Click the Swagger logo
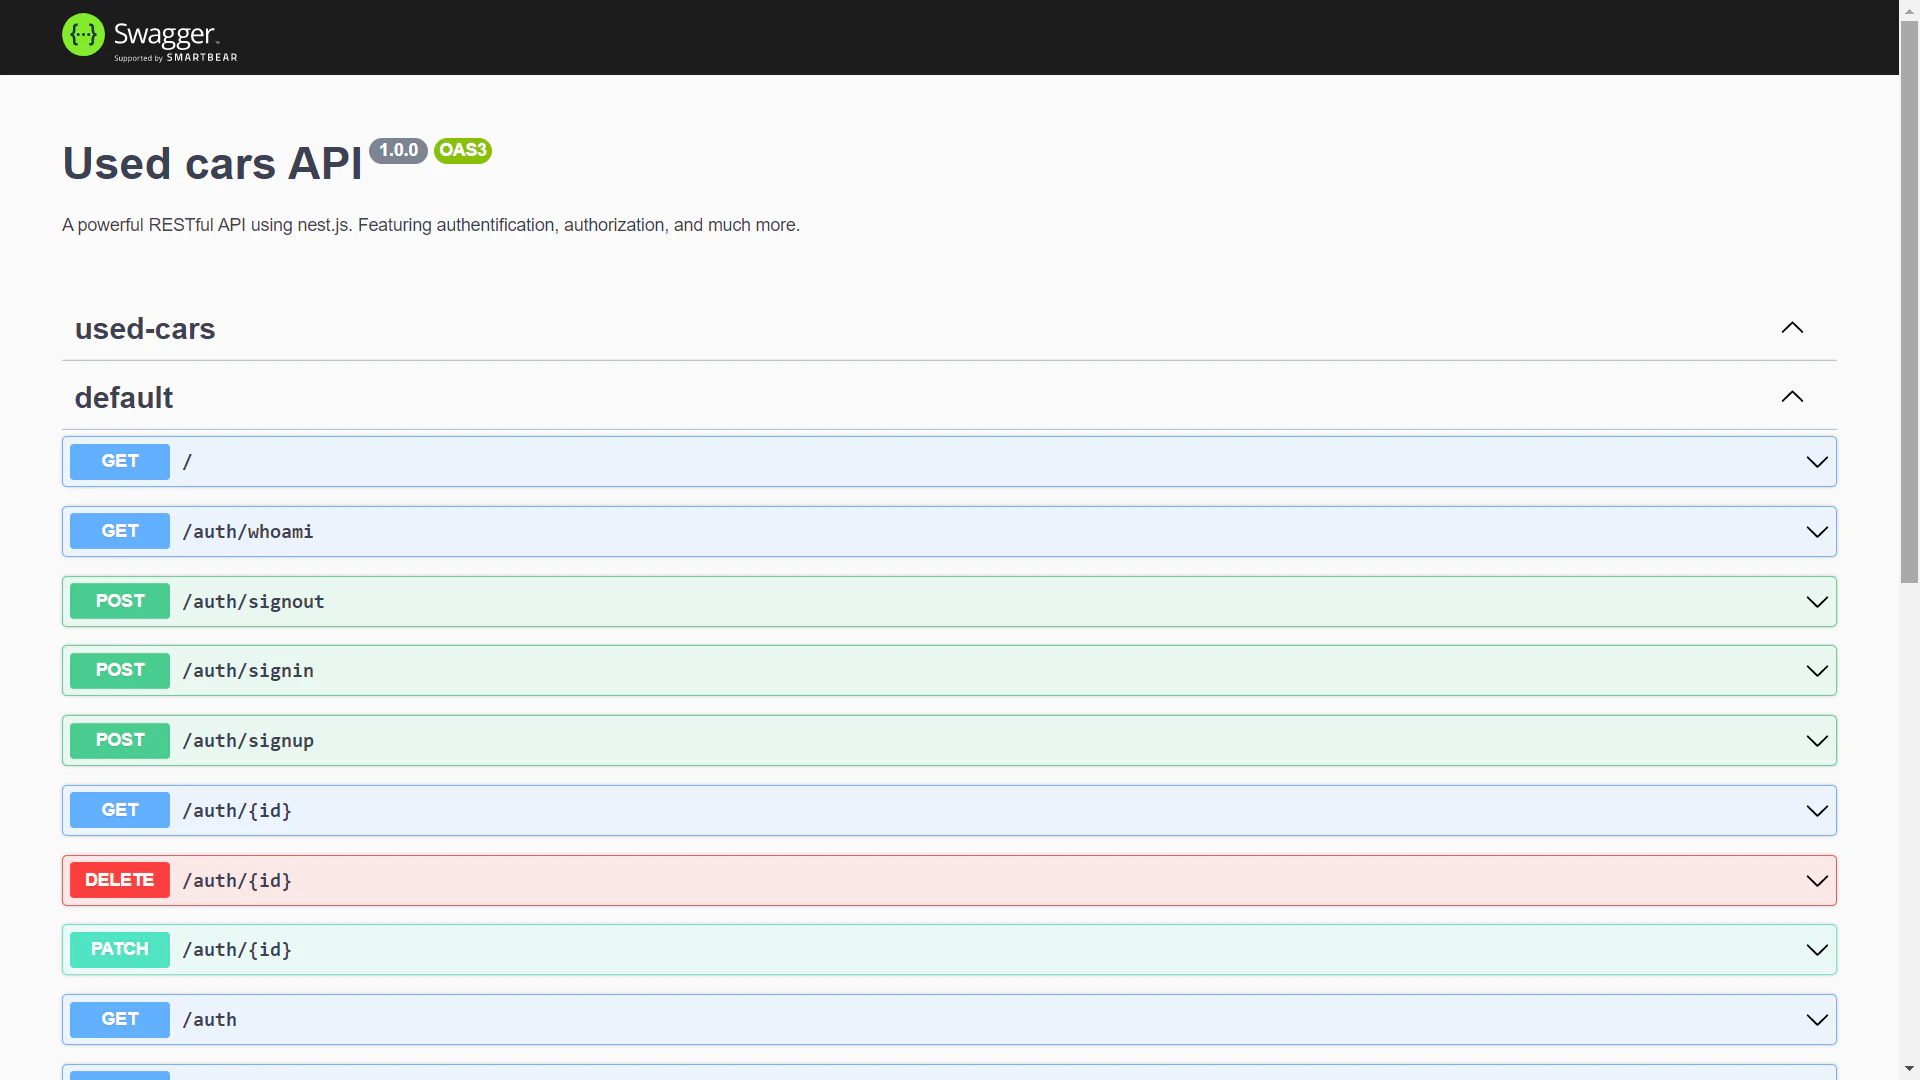 (x=148, y=36)
